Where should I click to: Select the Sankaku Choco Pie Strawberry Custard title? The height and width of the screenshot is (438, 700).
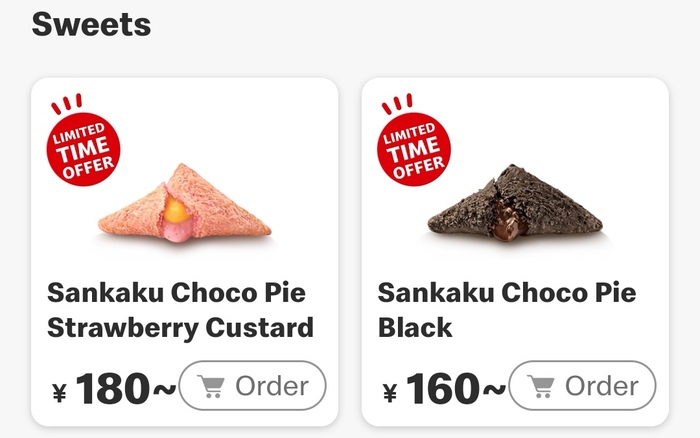(180, 310)
